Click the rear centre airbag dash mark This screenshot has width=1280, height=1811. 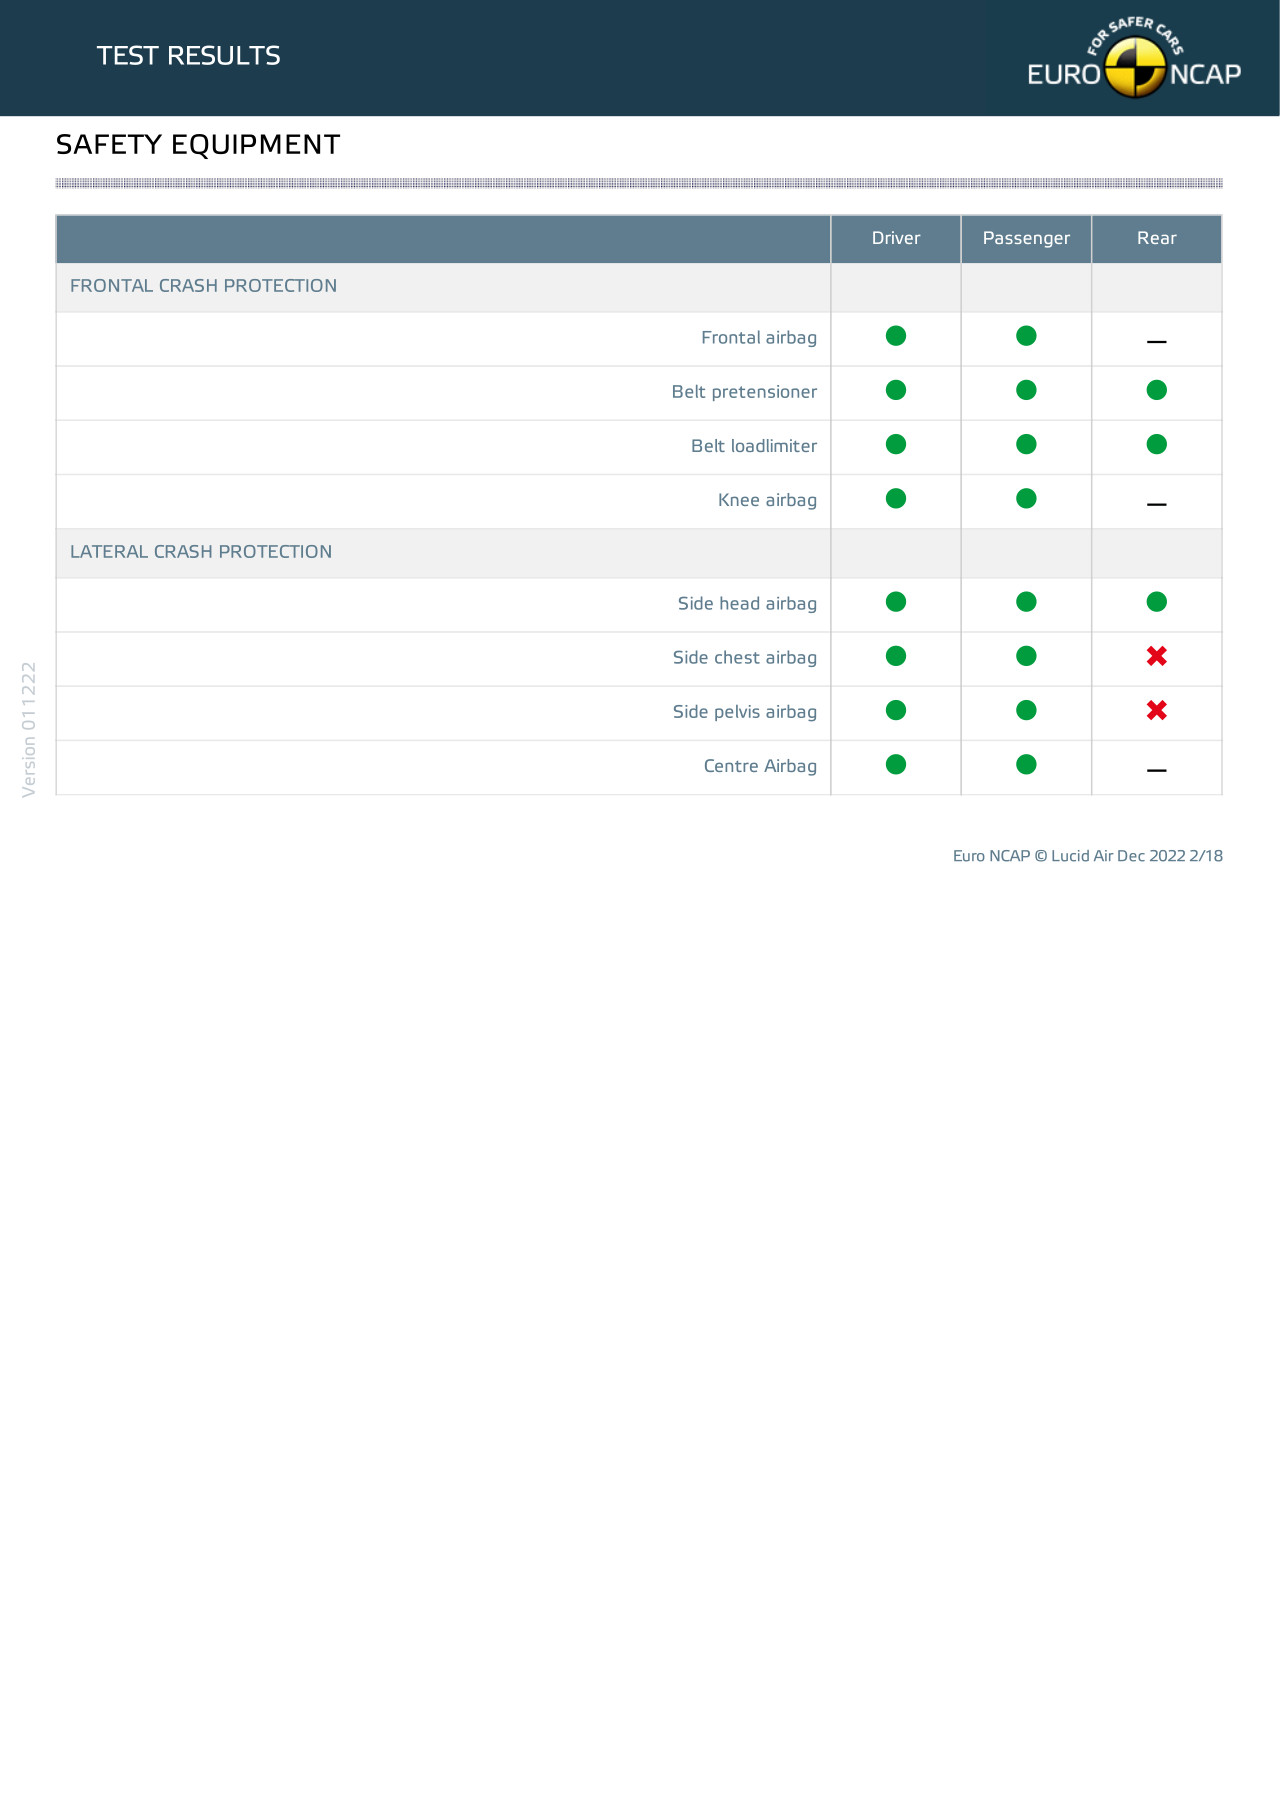pos(1157,770)
